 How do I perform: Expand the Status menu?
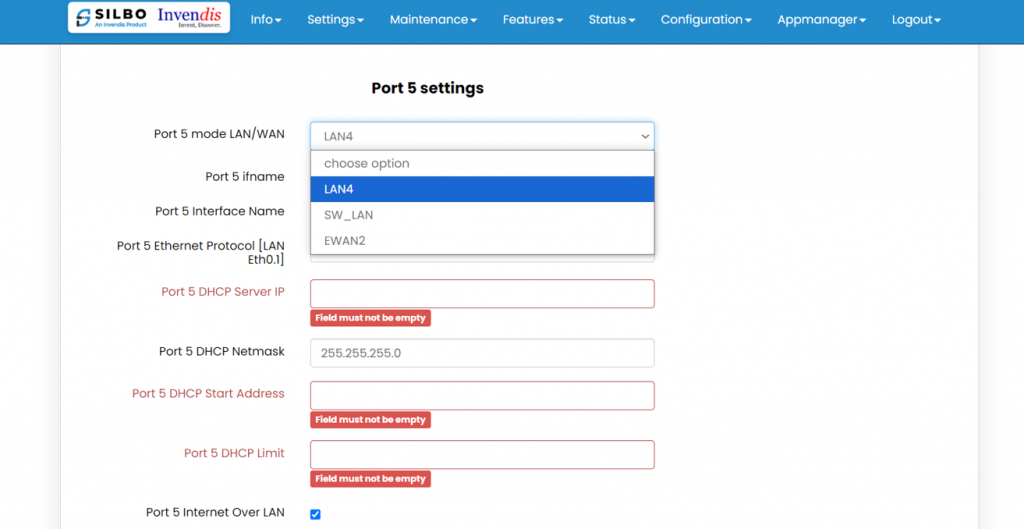[611, 20]
